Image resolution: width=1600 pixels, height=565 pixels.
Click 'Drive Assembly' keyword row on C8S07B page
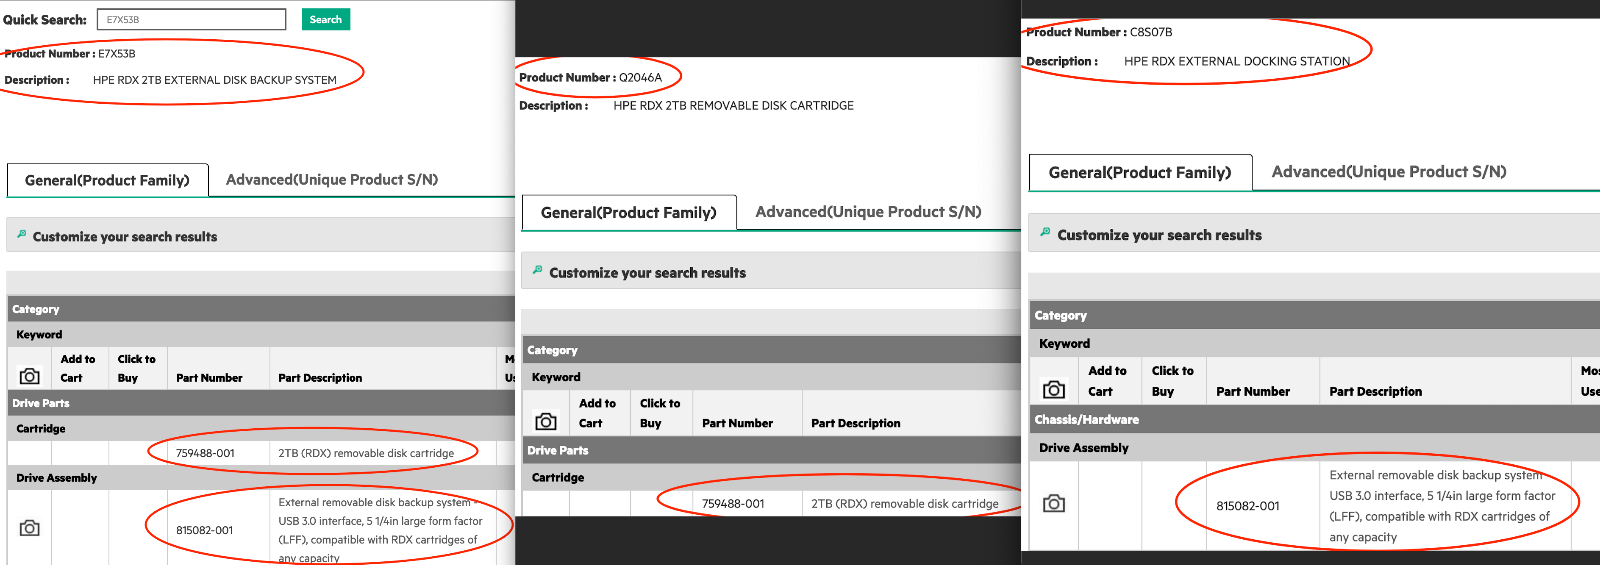click(1314, 447)
